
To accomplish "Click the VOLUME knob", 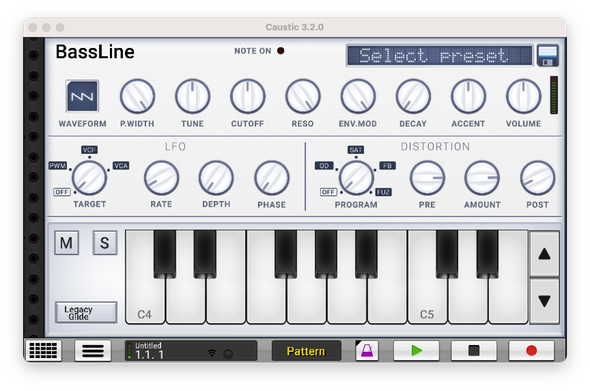I will click(523, 96).
